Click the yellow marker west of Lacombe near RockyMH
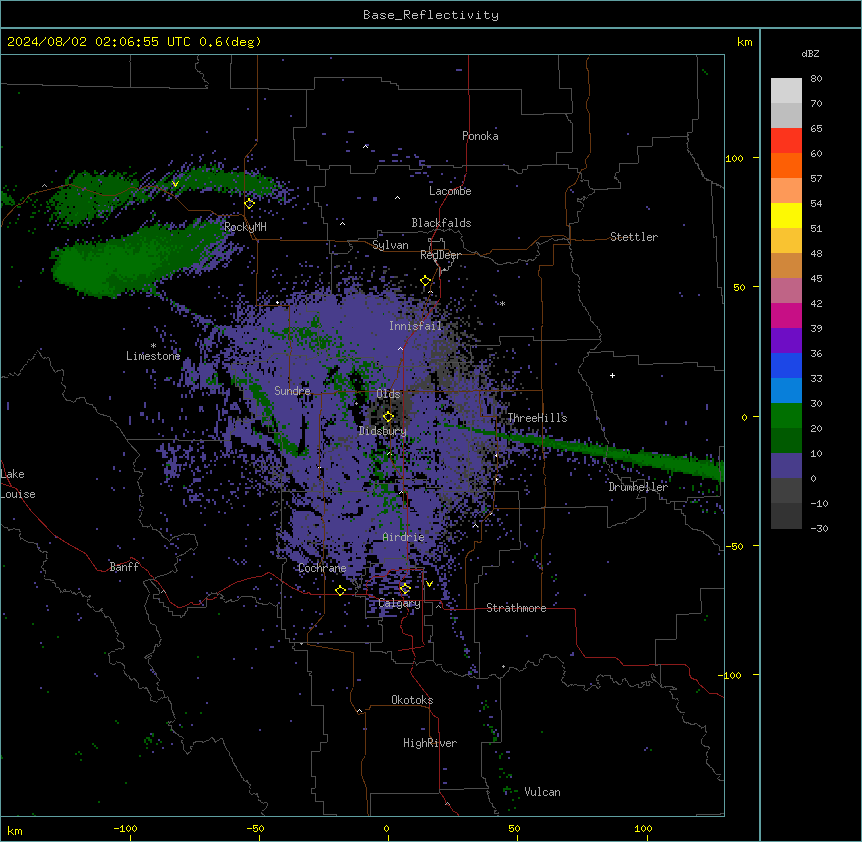This screenshot has width=862, height=842. click(249, 203)
